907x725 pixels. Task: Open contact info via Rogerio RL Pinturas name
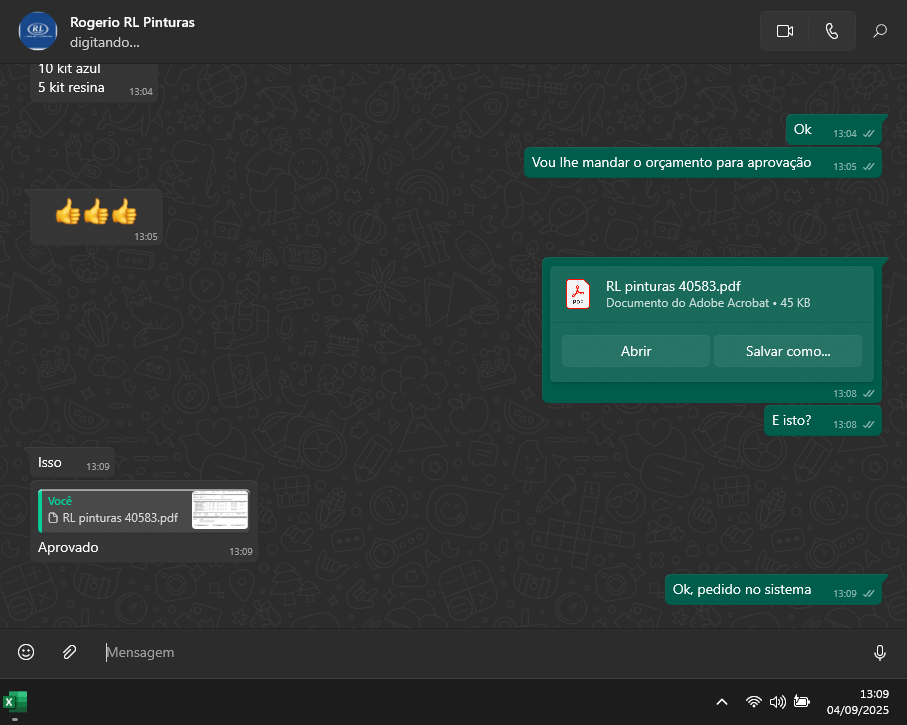pos(132,22)
